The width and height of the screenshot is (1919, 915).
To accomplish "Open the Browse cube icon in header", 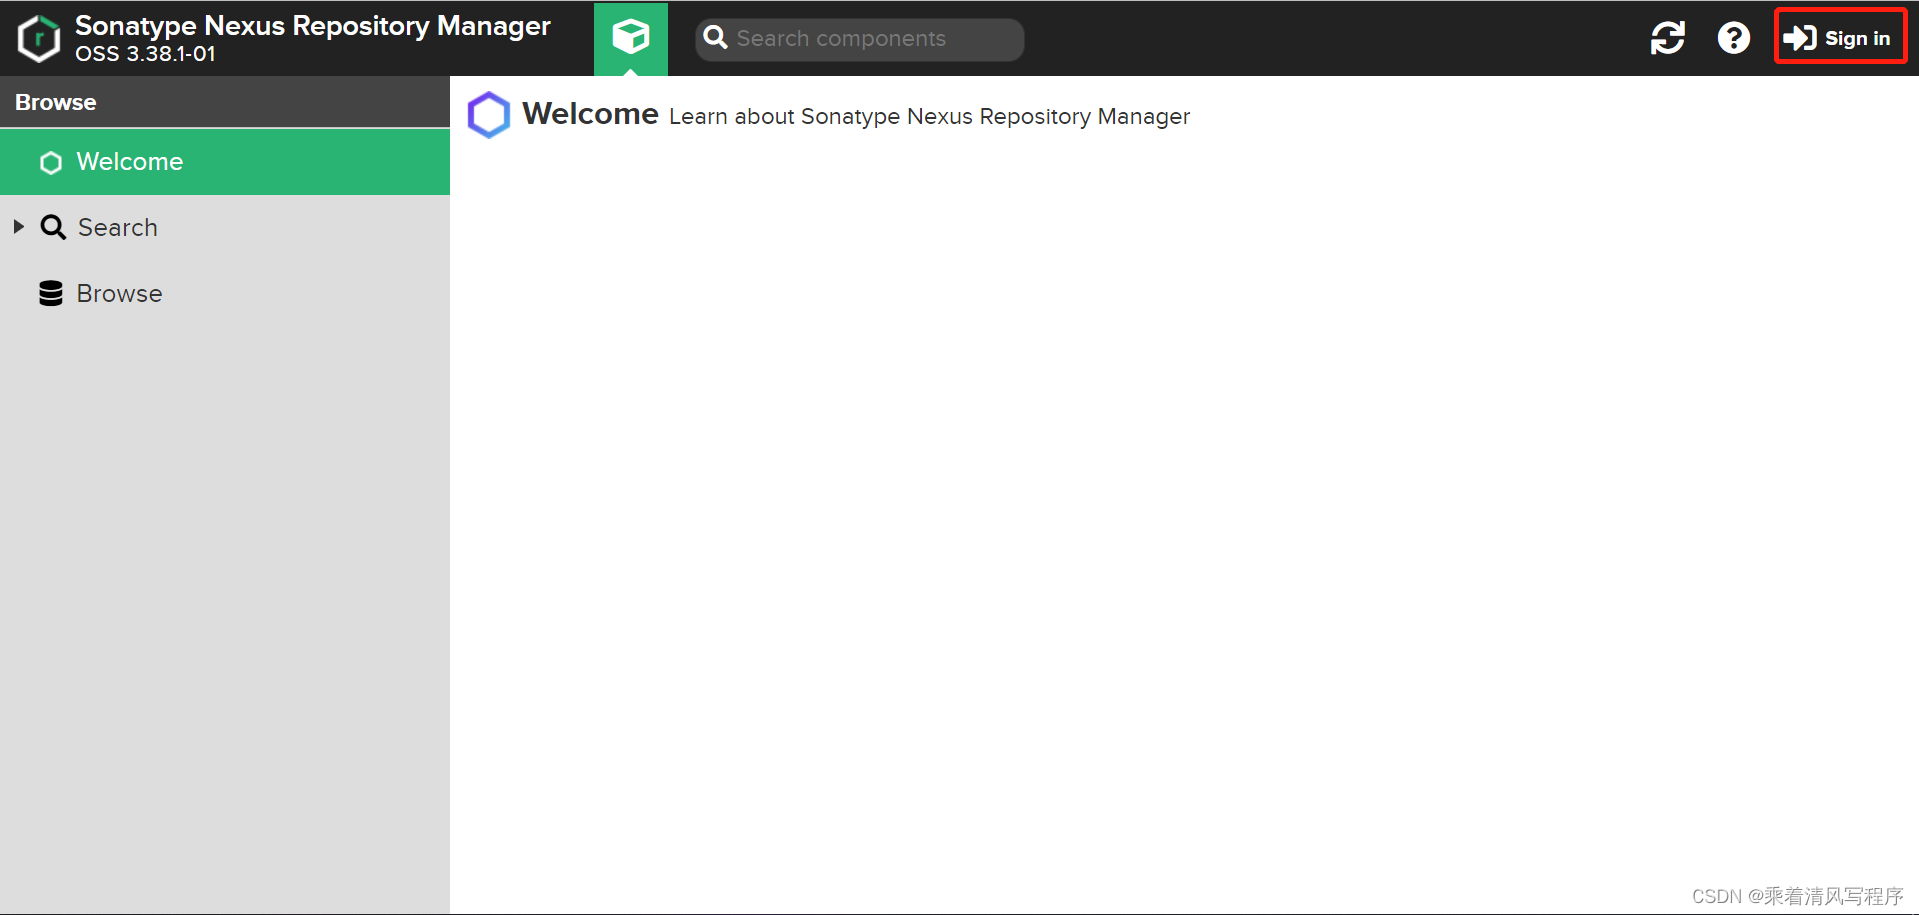I will (x=631, y=39).
